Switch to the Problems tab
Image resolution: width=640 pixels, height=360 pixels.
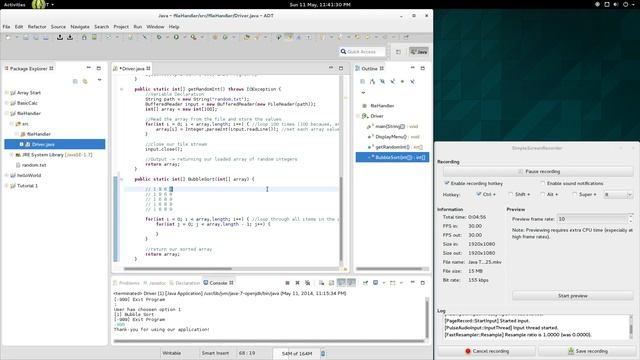[126, 283]
